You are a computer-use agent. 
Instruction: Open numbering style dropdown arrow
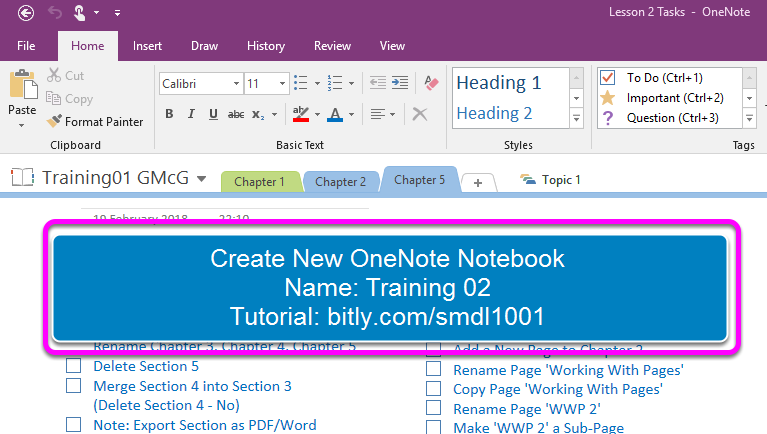point(351,84)
